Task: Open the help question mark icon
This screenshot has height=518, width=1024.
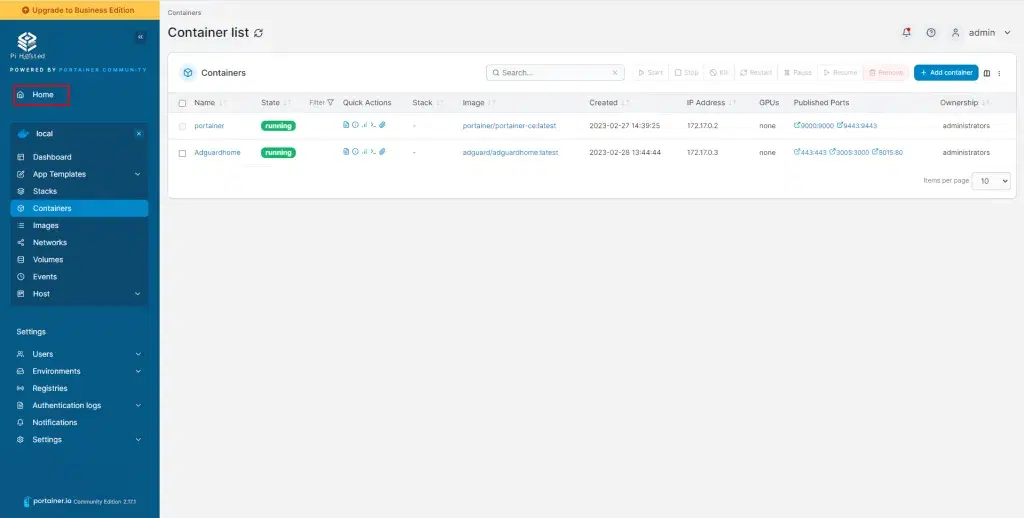Action: (x=931, y=33)
